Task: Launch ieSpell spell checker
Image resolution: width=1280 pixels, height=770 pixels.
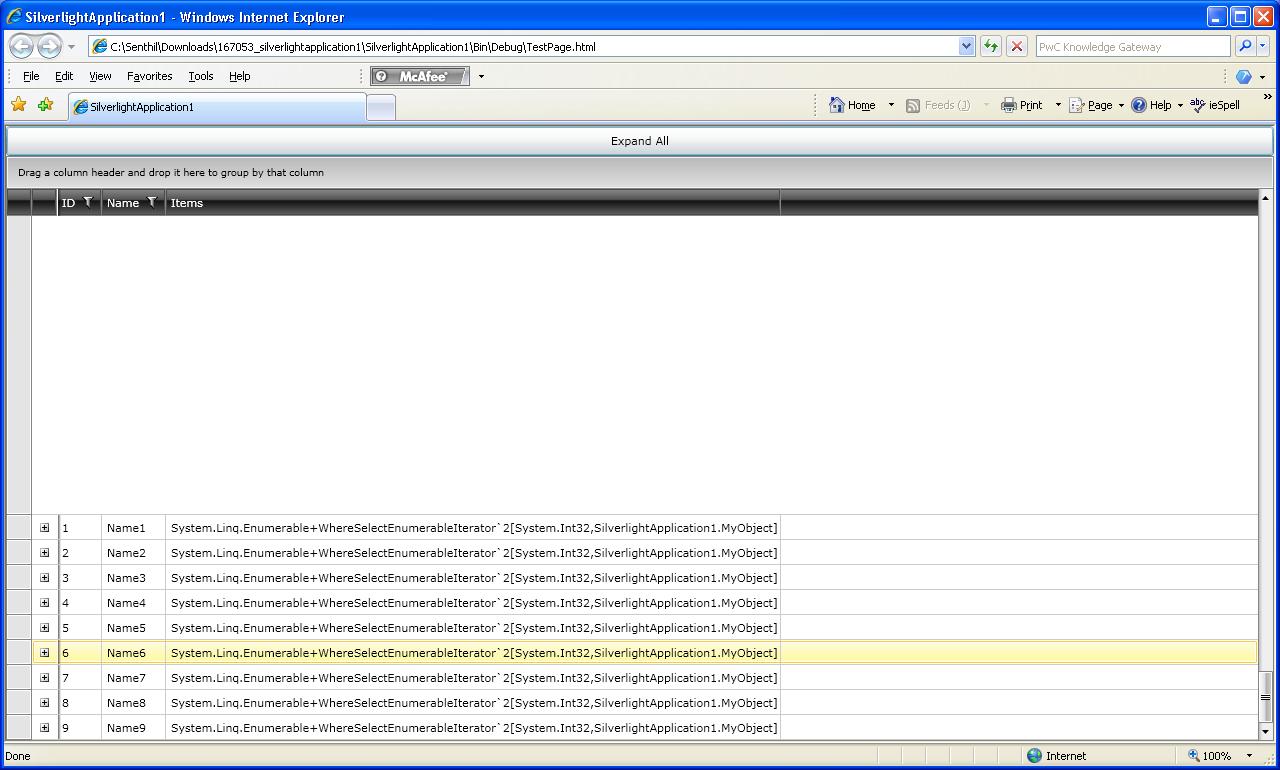Action: click(x=1215, y=105)
